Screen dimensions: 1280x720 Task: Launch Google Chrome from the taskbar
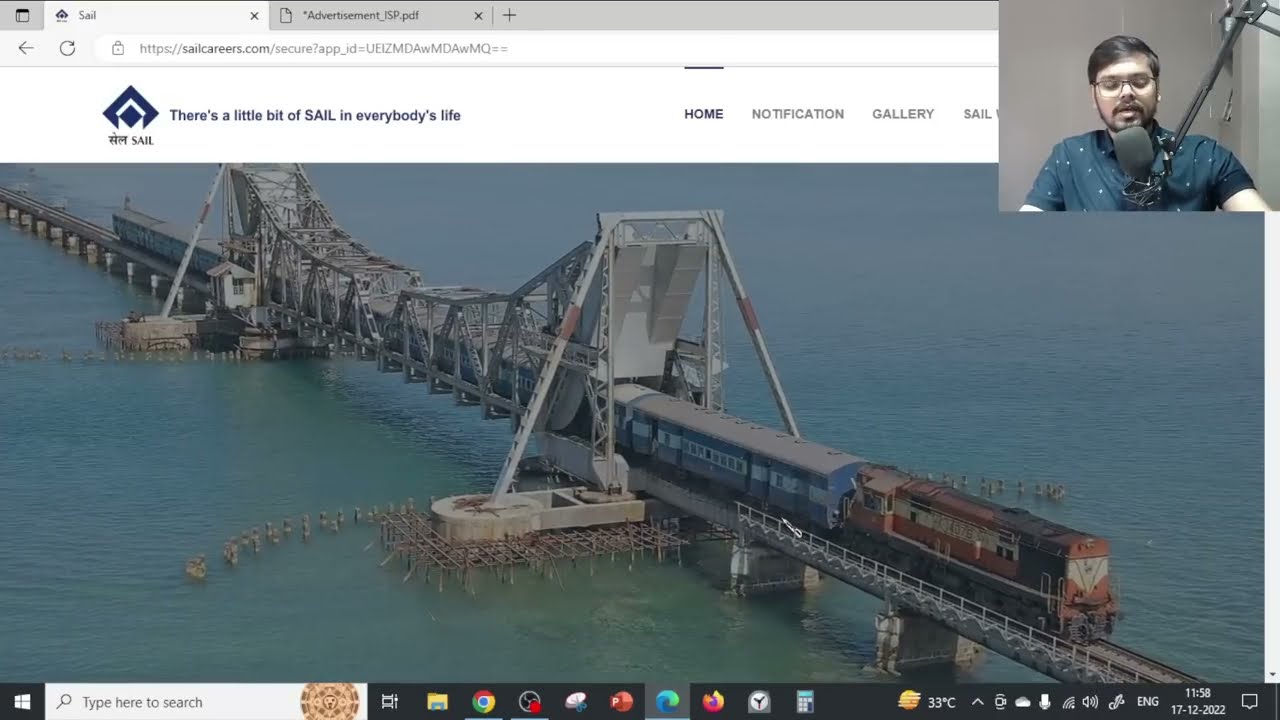click(x=483, y=702)
